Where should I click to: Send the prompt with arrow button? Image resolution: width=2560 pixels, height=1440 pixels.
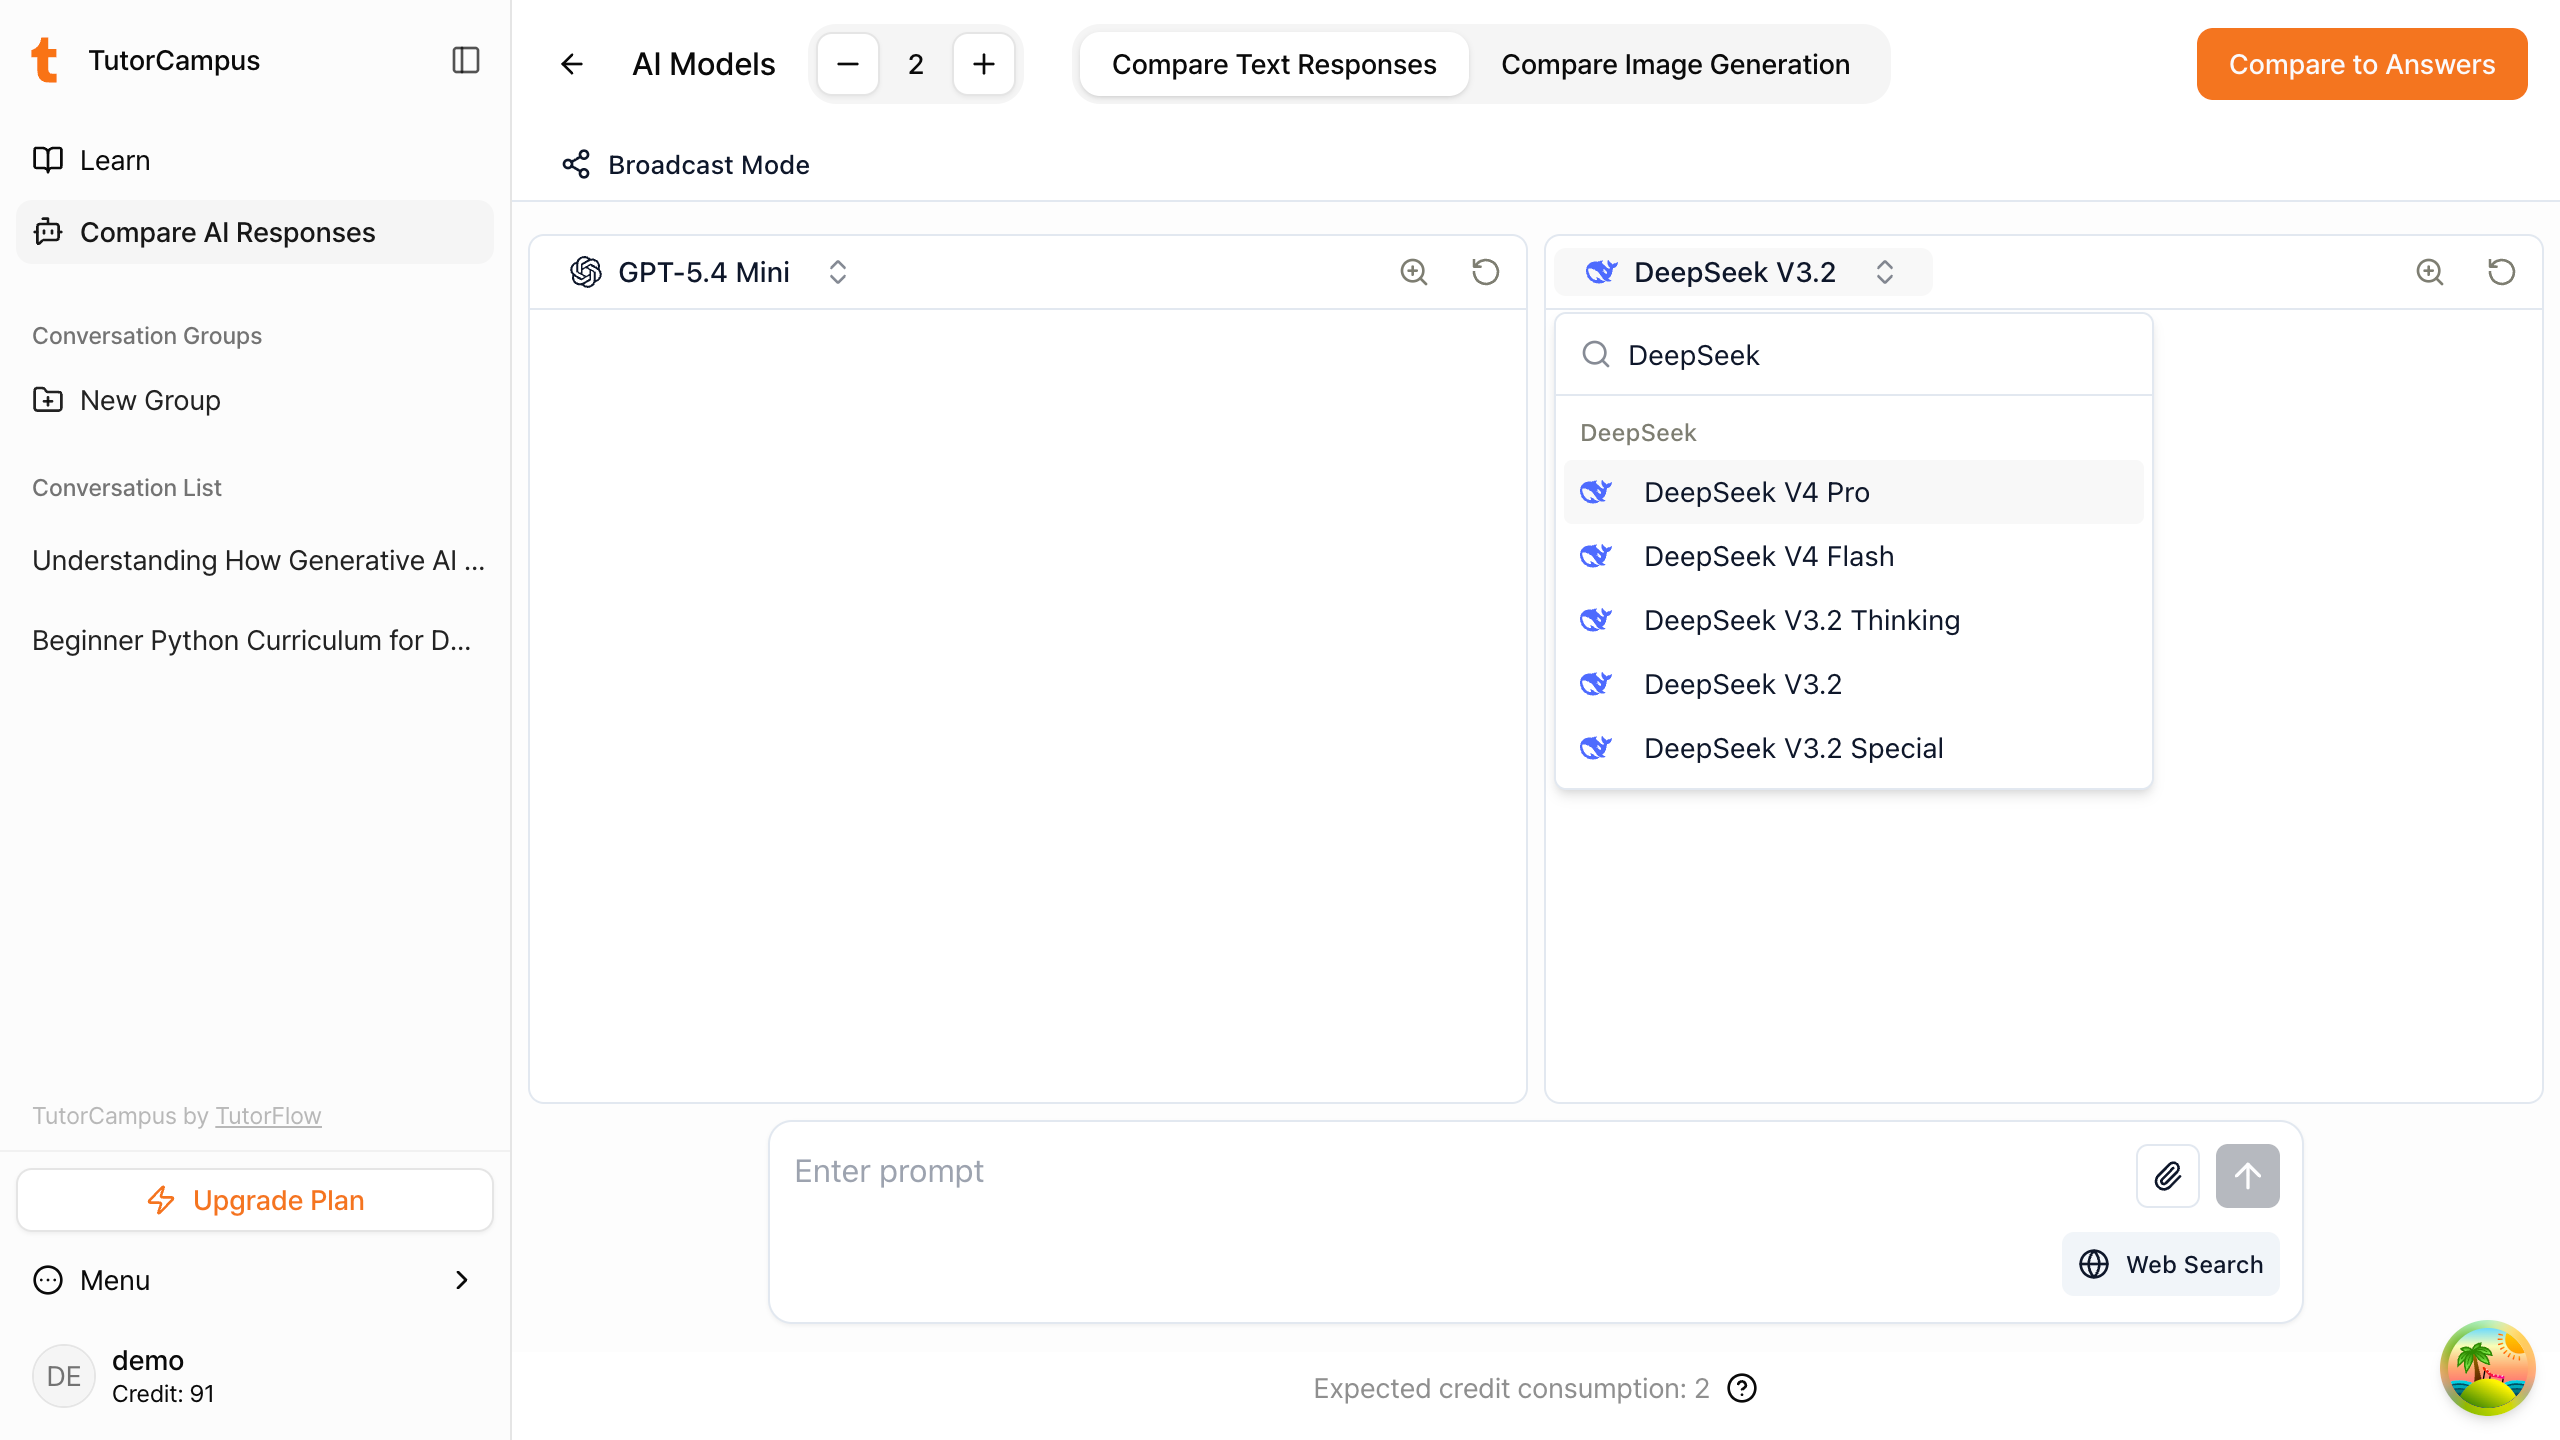pos(2248,1176)
